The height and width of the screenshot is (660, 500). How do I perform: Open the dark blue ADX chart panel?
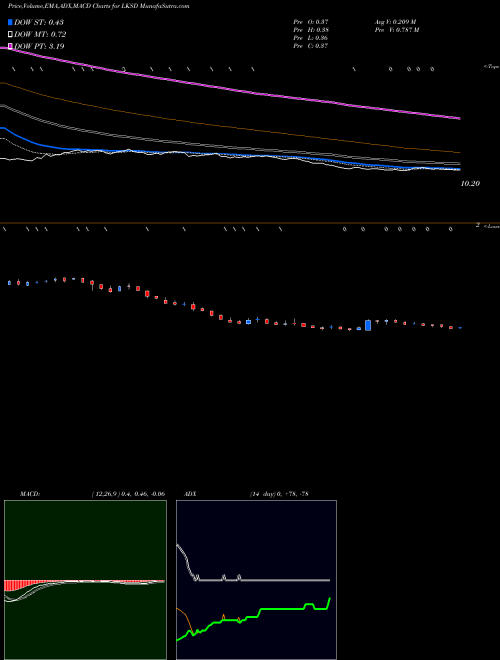(x=256, y=580)
